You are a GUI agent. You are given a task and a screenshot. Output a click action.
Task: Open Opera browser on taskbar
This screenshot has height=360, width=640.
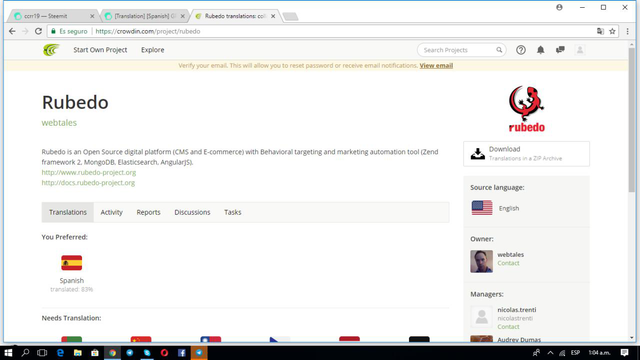[164, 353]
